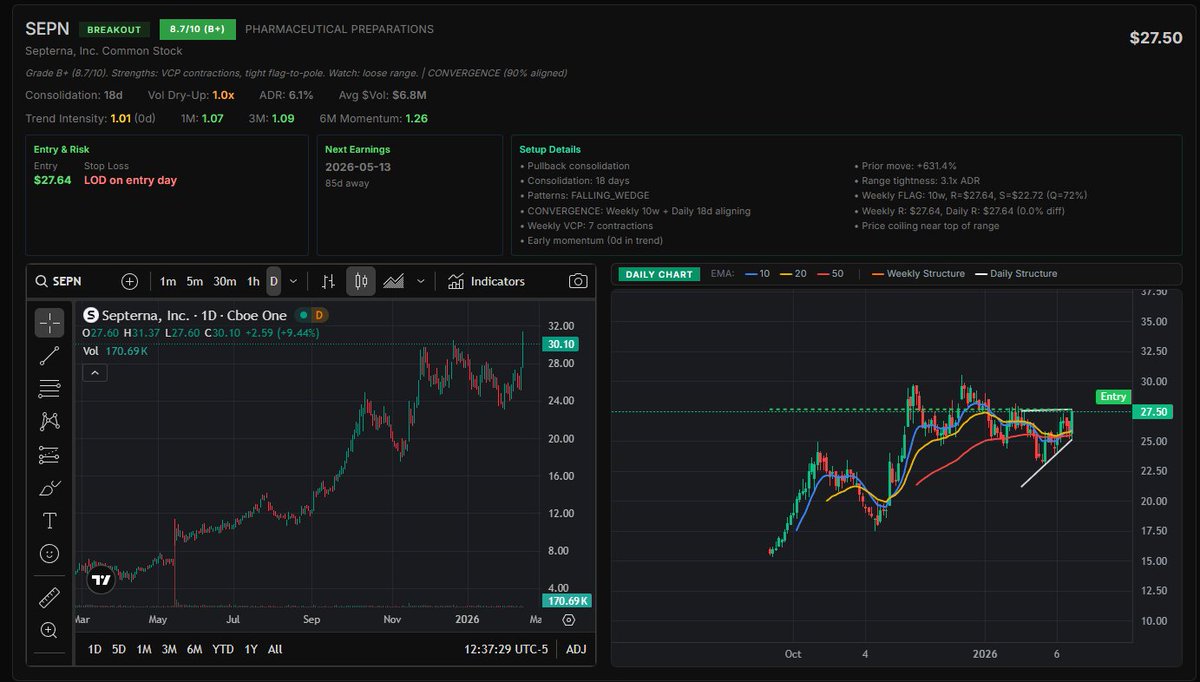Switch chart to 1m interval
Image resolution: width=1200 pixels, height=682 pixels.
(x=168, y=281)
